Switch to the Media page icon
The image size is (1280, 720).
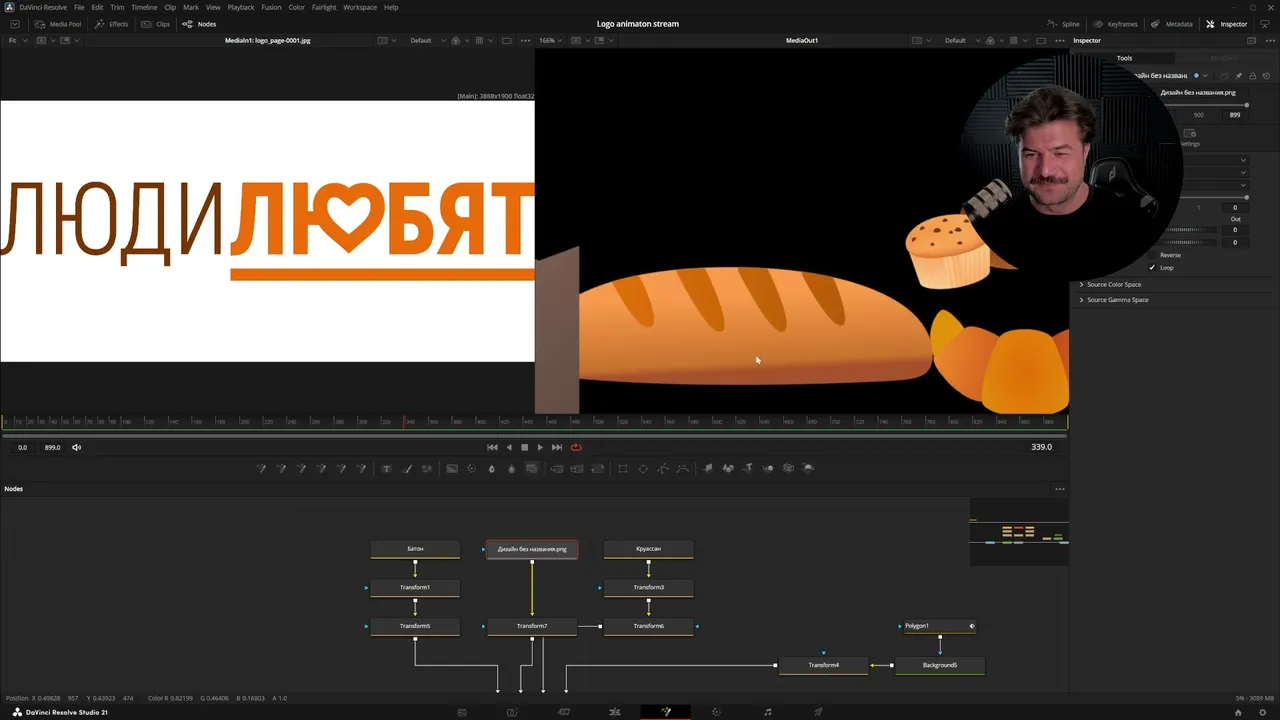click(461, 712)
